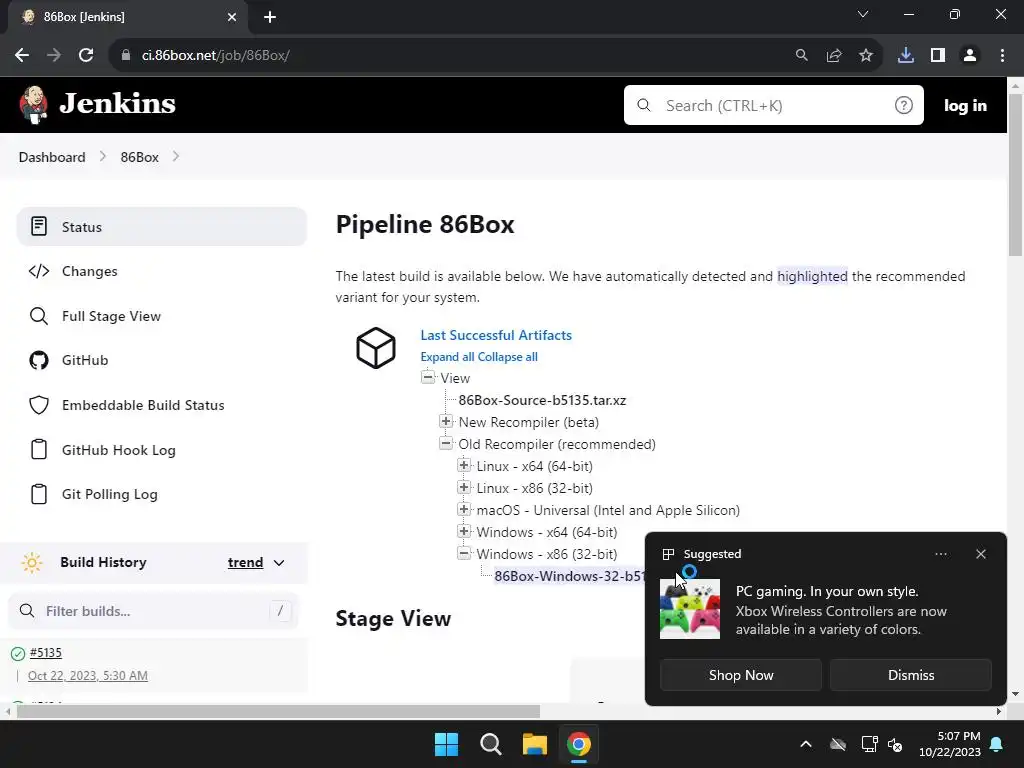This screenshot has height=768, width=1024.
Task: Expand New Recompiler (beta) node
Action: coord(446,421)
